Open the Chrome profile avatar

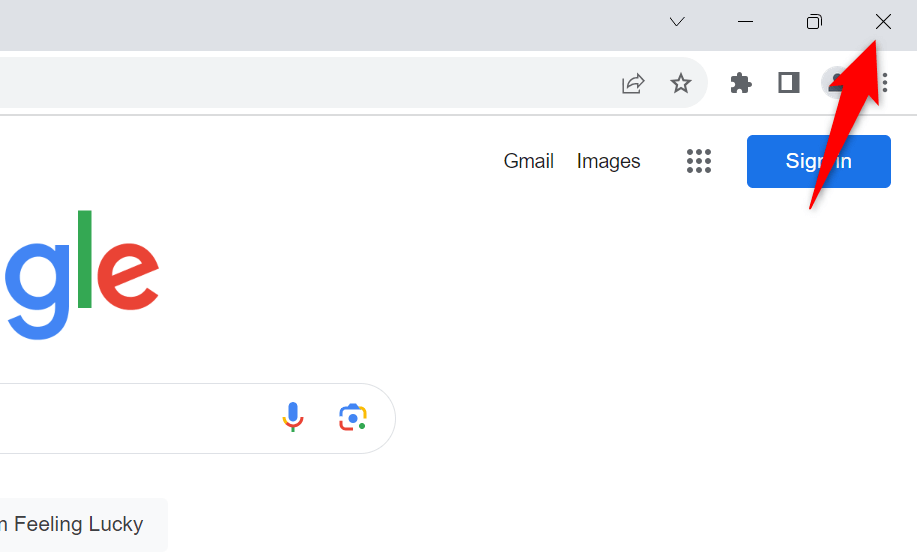[835, 84]
